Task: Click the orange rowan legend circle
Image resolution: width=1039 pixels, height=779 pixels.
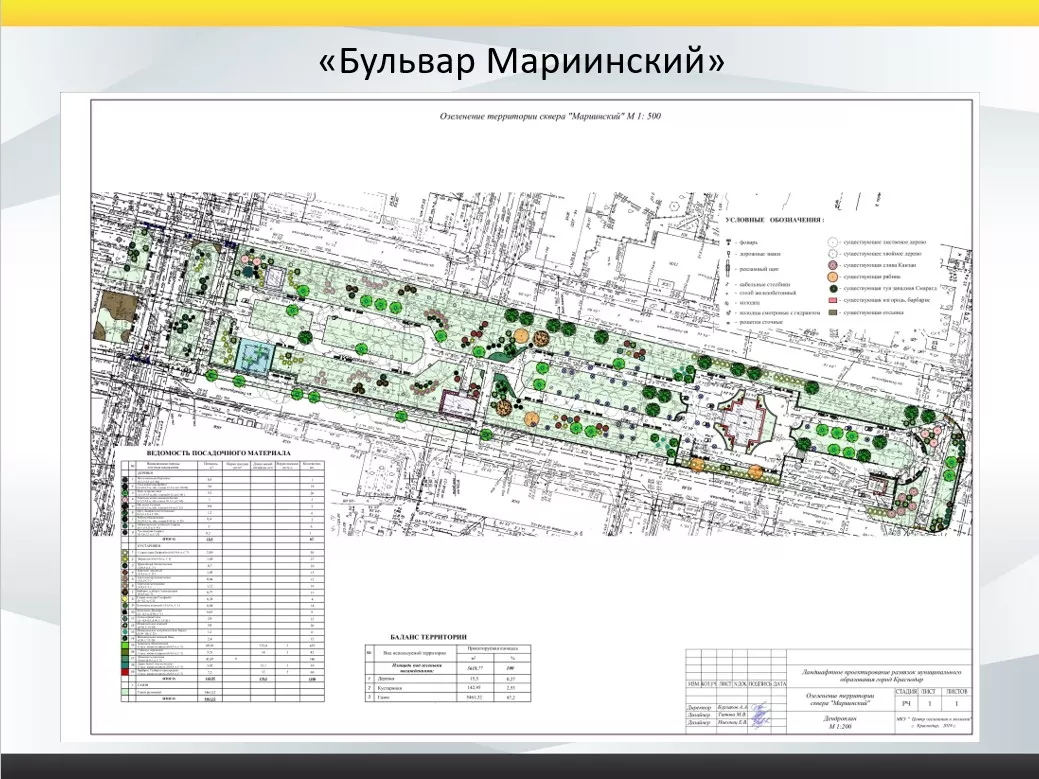Action: coord(831,277)
